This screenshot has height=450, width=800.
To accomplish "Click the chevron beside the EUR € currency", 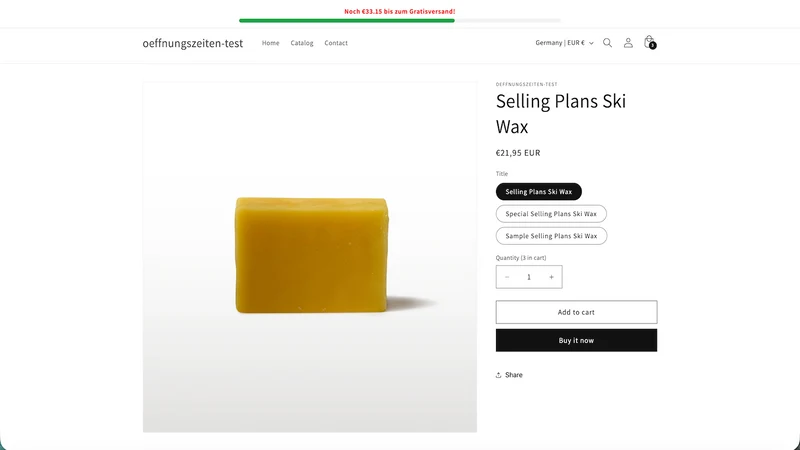I will (x=591, y=43).
